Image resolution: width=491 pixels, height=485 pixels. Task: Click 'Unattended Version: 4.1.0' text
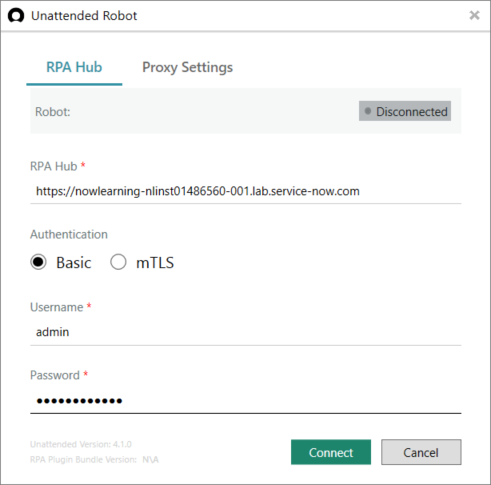pos(81,444)
